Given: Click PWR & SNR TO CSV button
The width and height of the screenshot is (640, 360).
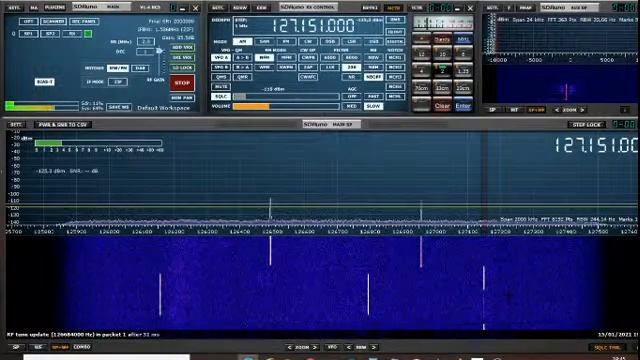Looking at the screenshot, I should tap(63, 125).
